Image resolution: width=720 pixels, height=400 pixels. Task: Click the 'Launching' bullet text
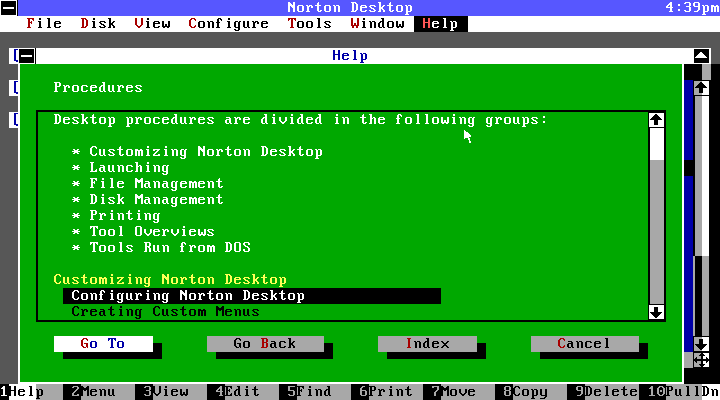pyautogui.click(x=129, y=168)
